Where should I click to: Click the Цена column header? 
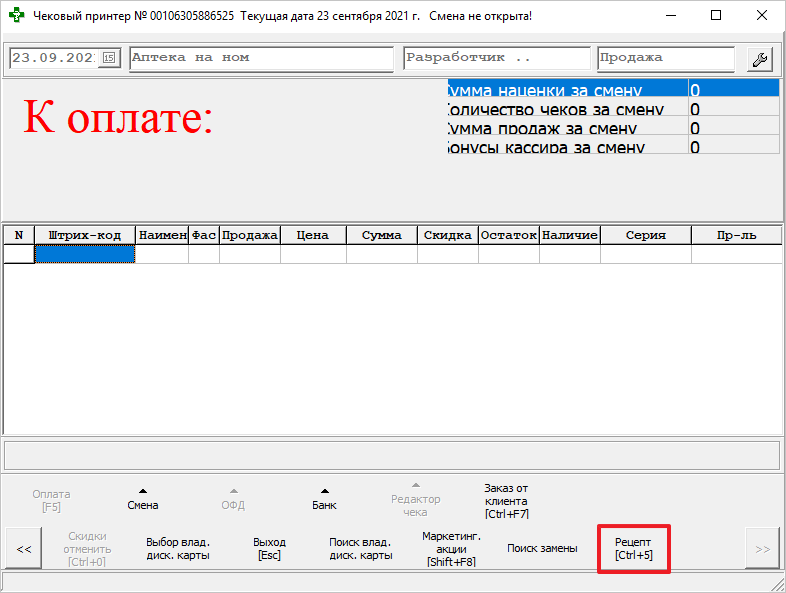pos(313,235)
